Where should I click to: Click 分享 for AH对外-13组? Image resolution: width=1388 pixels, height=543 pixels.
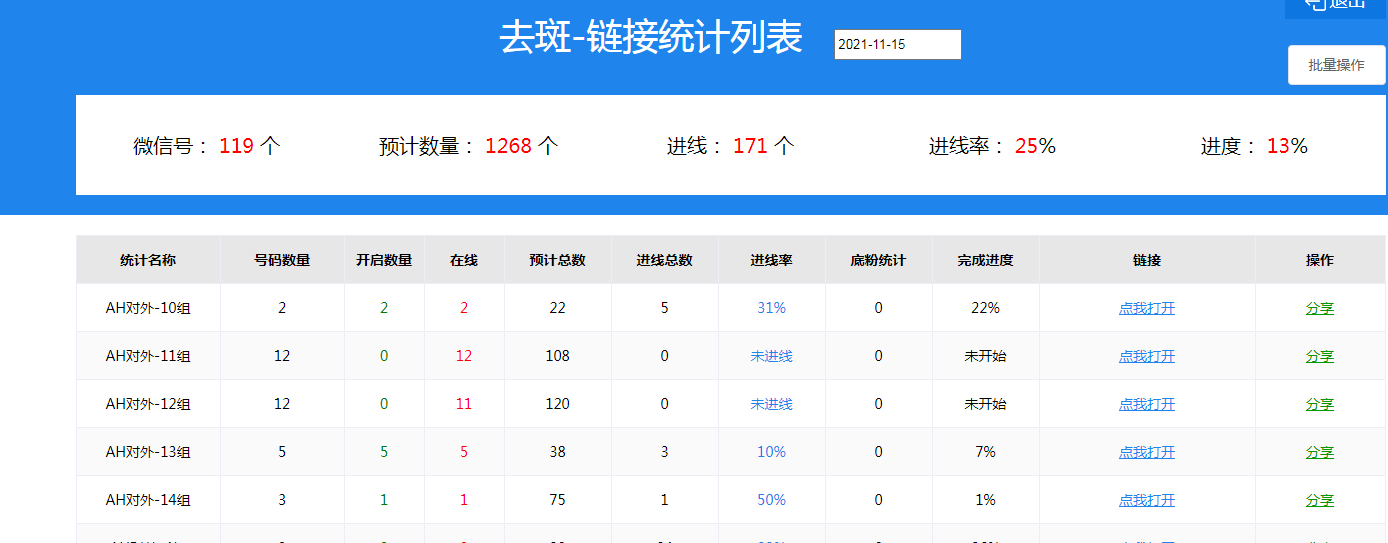click(1320, 452)
